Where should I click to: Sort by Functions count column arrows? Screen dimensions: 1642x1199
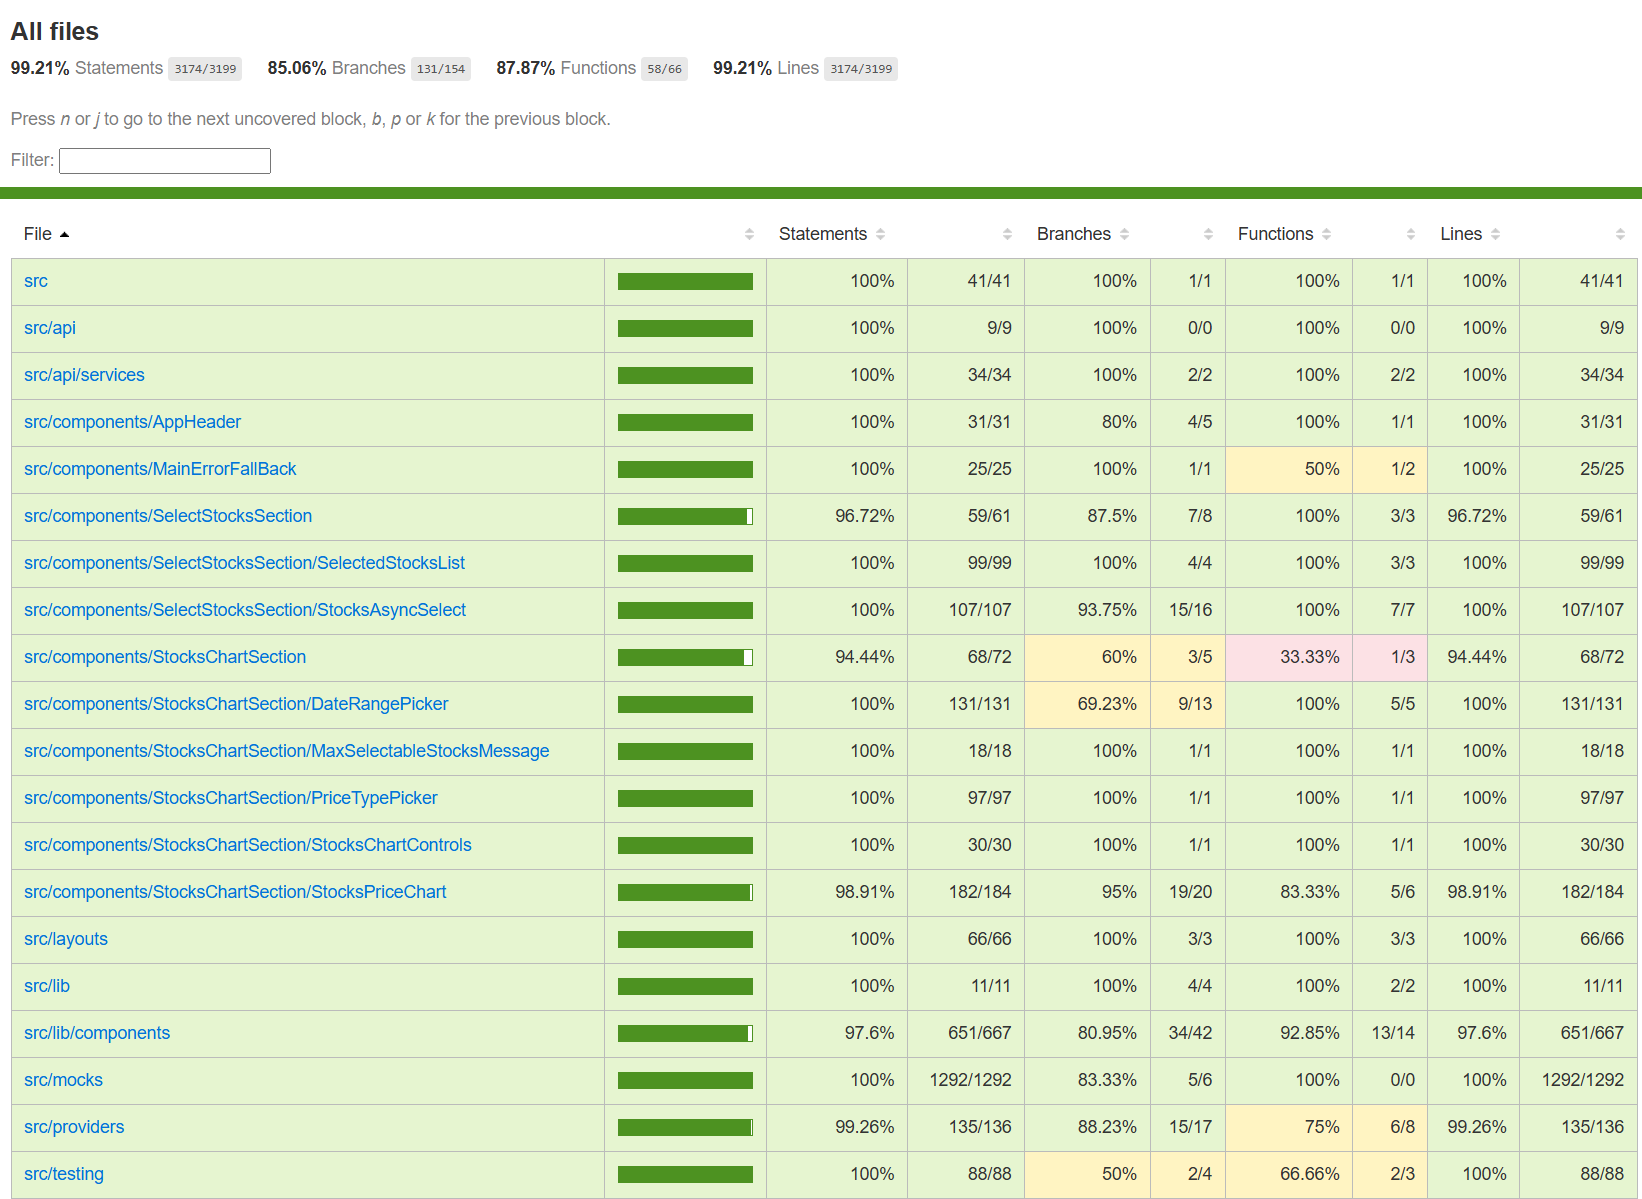(x=1410, y=234)
